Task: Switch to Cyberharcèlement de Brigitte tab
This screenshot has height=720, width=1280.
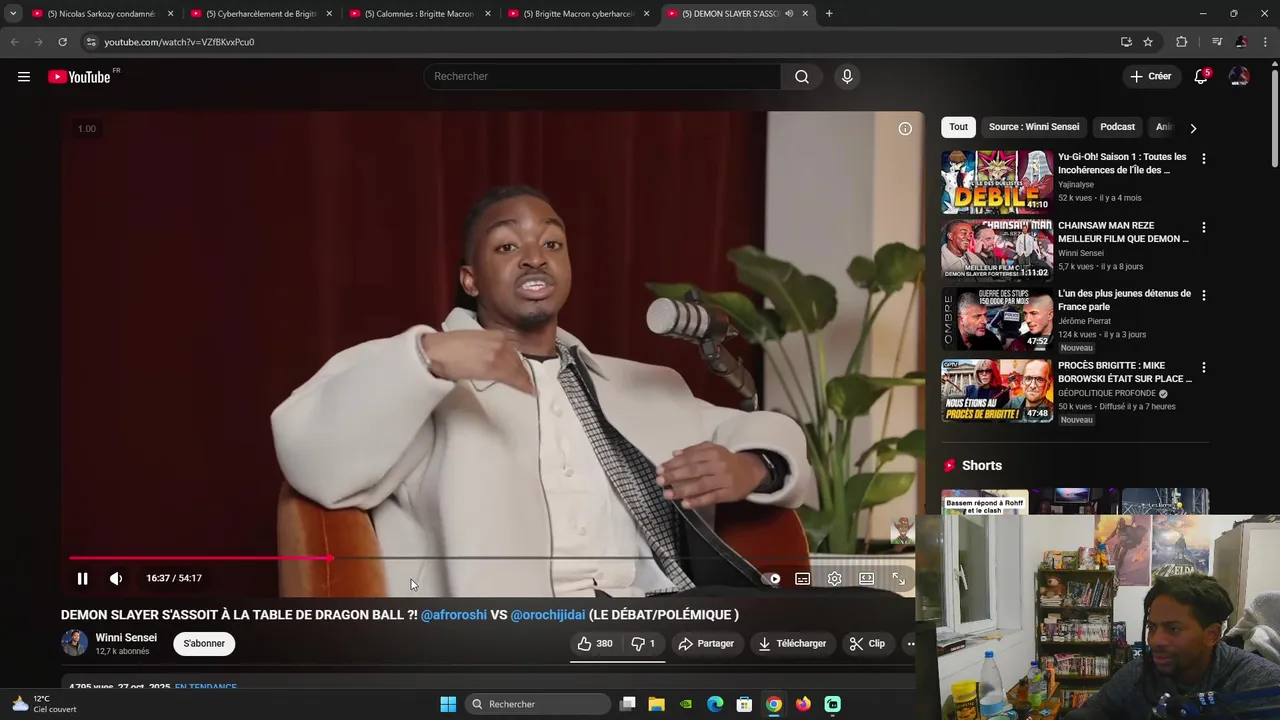Action: tap(260, 14)
